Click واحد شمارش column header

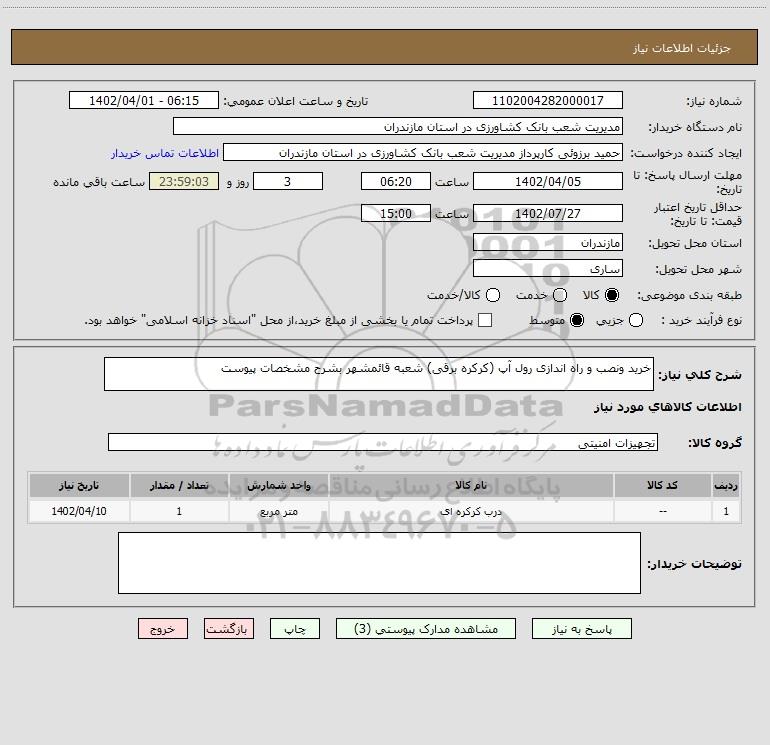coord(278,485)
